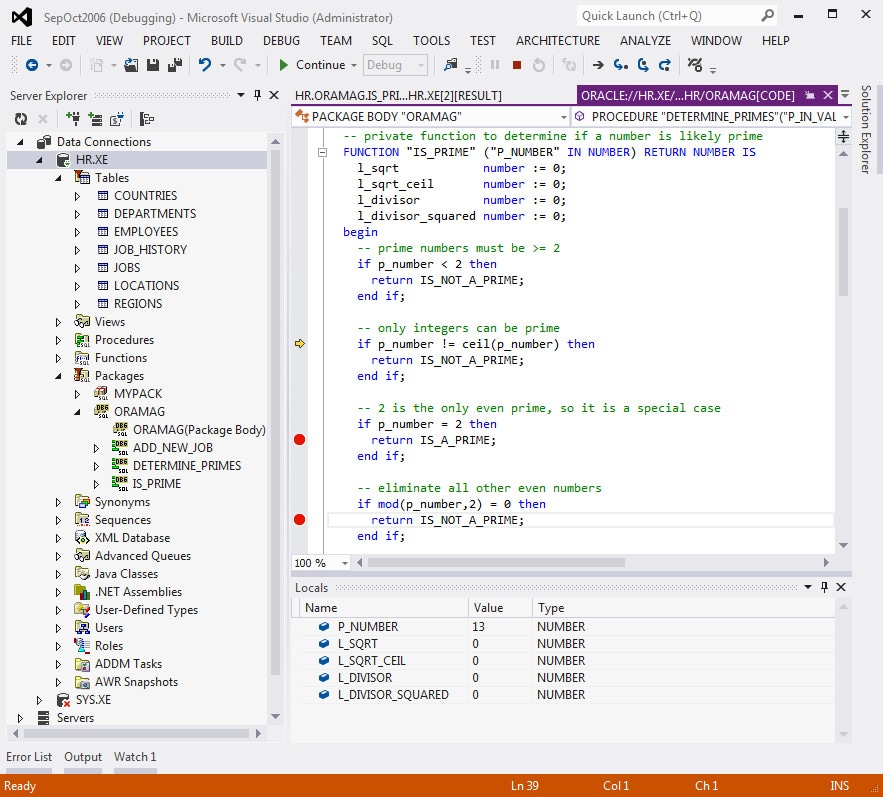Click the Connect to Database icon

[72, 118]
